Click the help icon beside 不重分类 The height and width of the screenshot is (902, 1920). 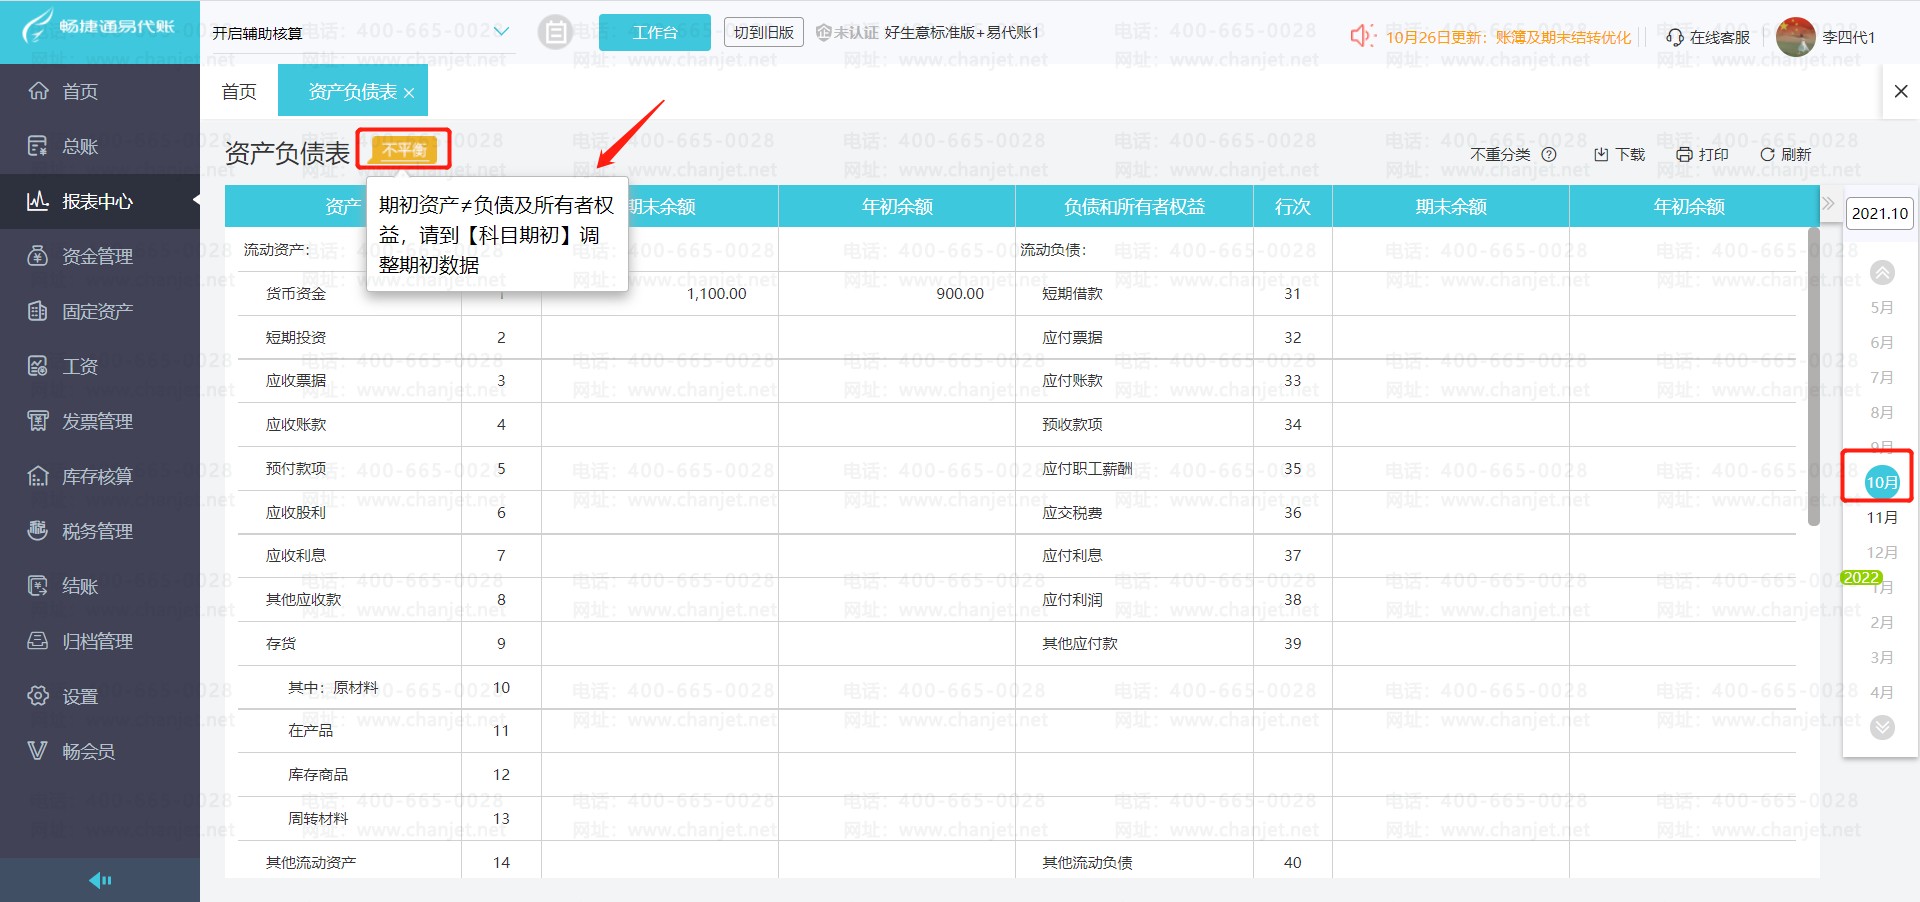click(1549, 155)
